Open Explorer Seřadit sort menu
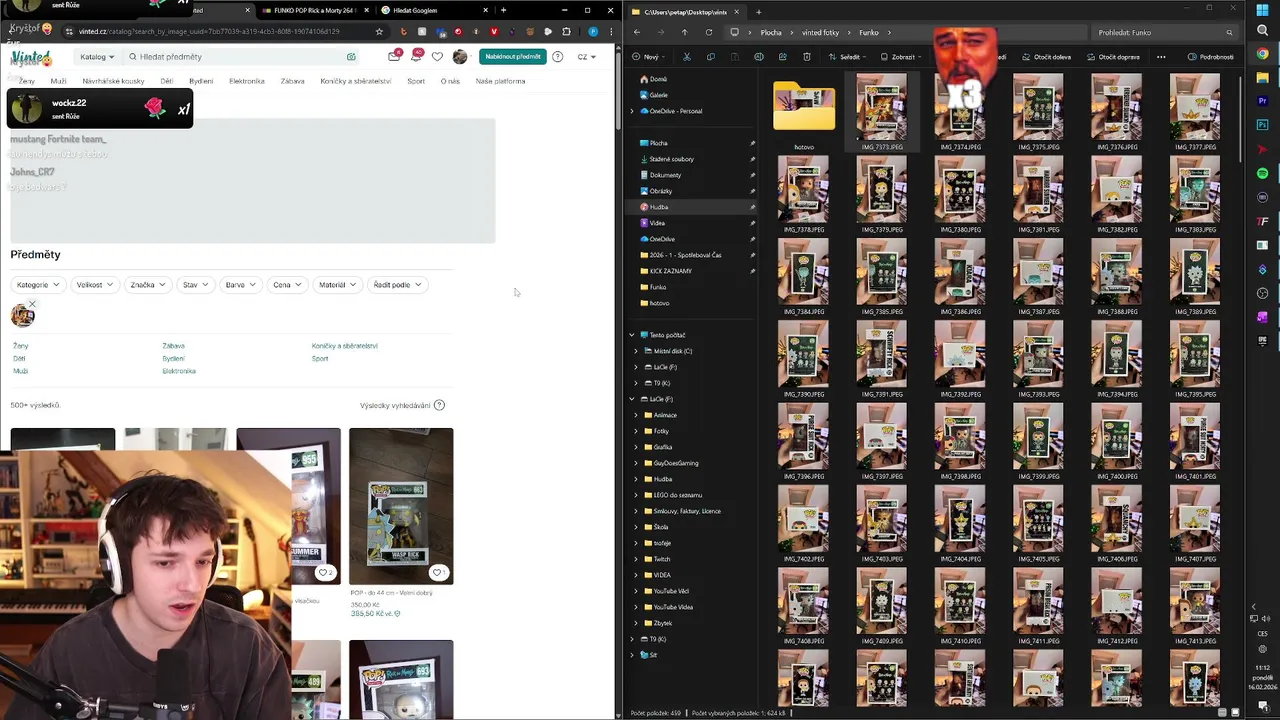Screen dimensions: 1280x720 click(x=848, y=57)
